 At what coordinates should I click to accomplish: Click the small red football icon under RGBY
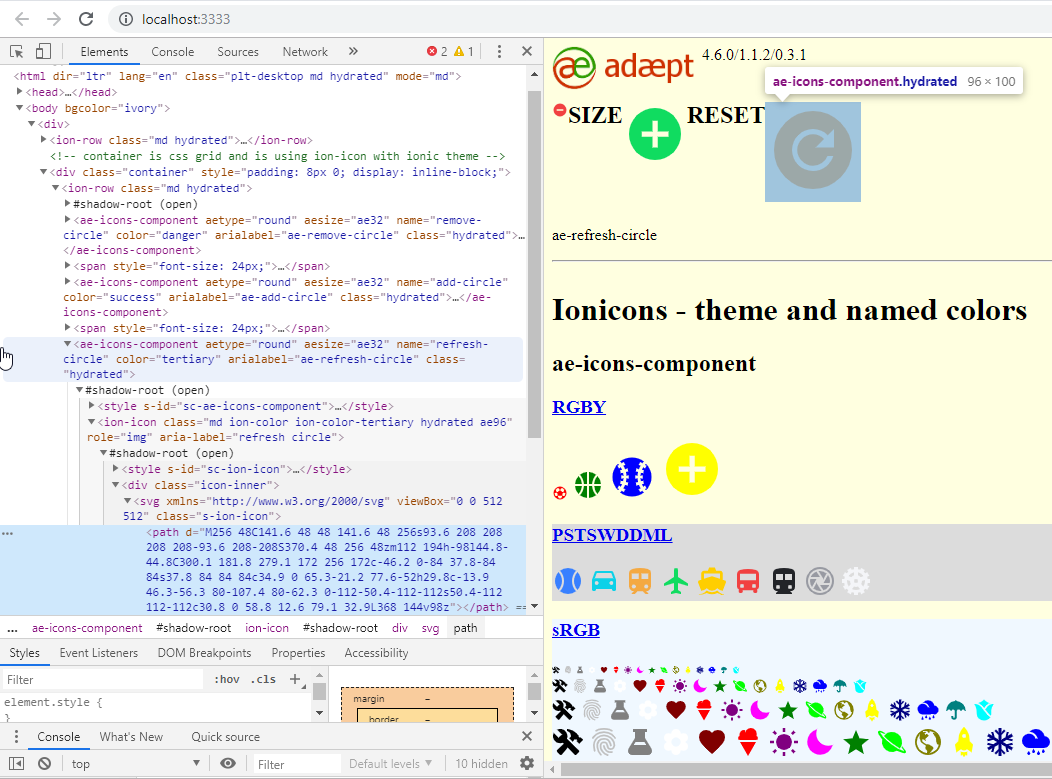click(560, 493)
